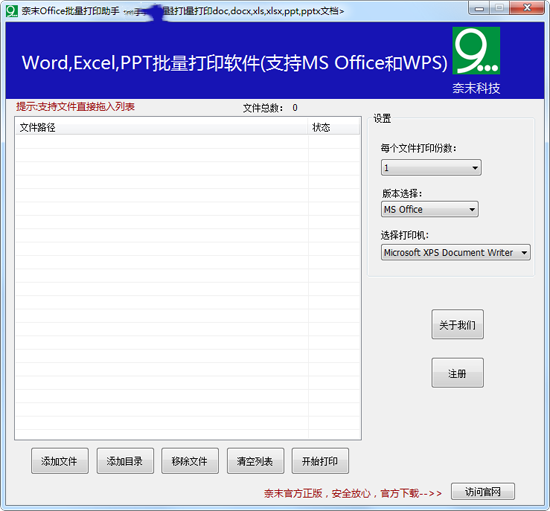Viewport: 550px width, 511px height.
Task: Click the banner title Word,Excel,PPT批量打印软件
Action: [234, 63]
